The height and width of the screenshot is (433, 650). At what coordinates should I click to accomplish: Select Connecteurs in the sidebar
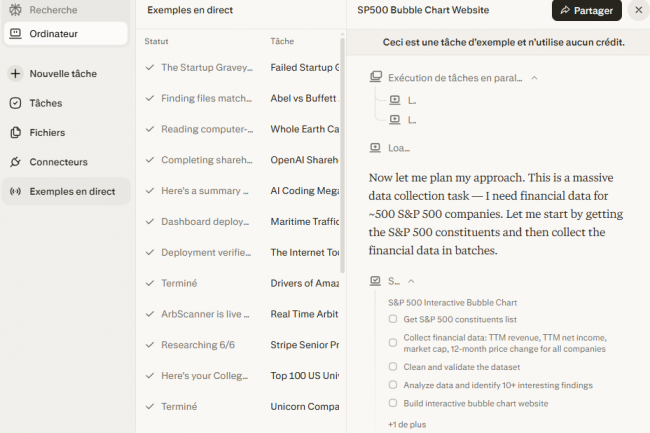(x=58, y=162)
